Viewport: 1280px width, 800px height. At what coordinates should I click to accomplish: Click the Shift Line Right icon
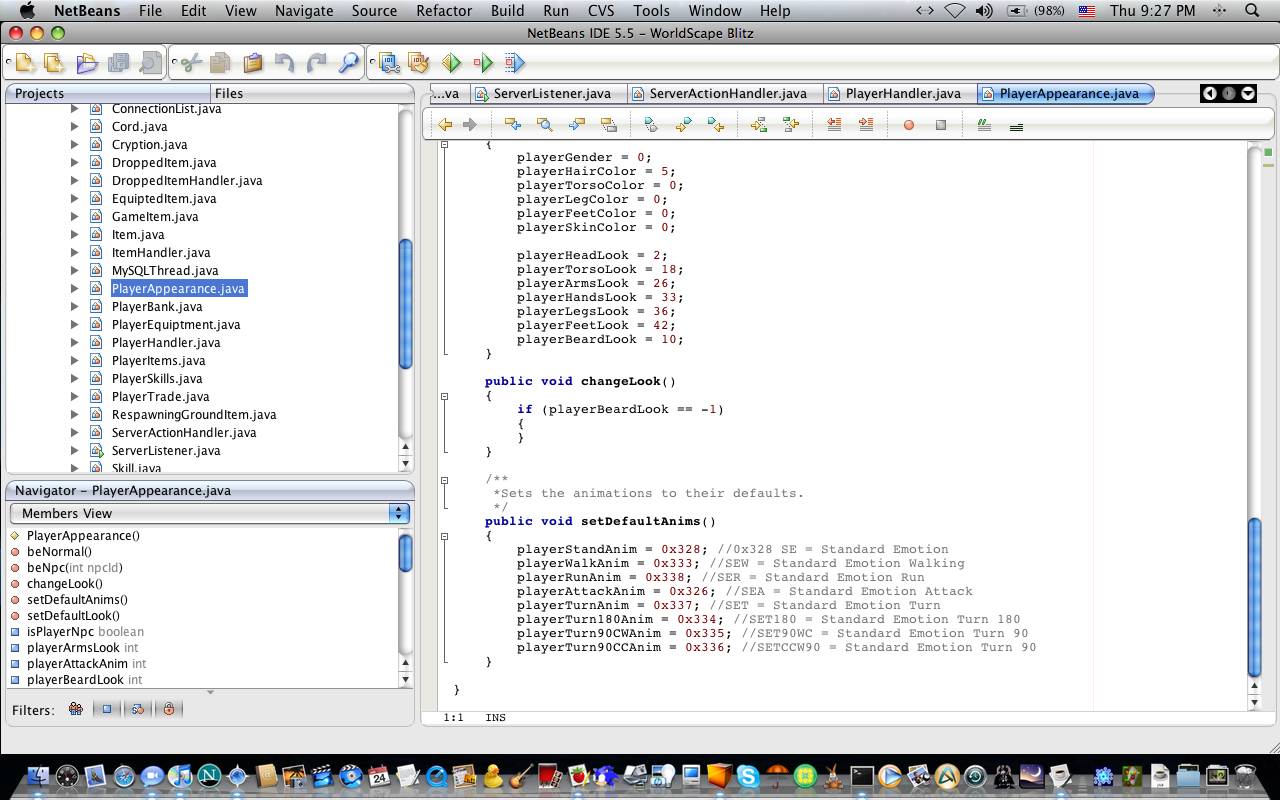pyautogui.click(x=866, y=125)
